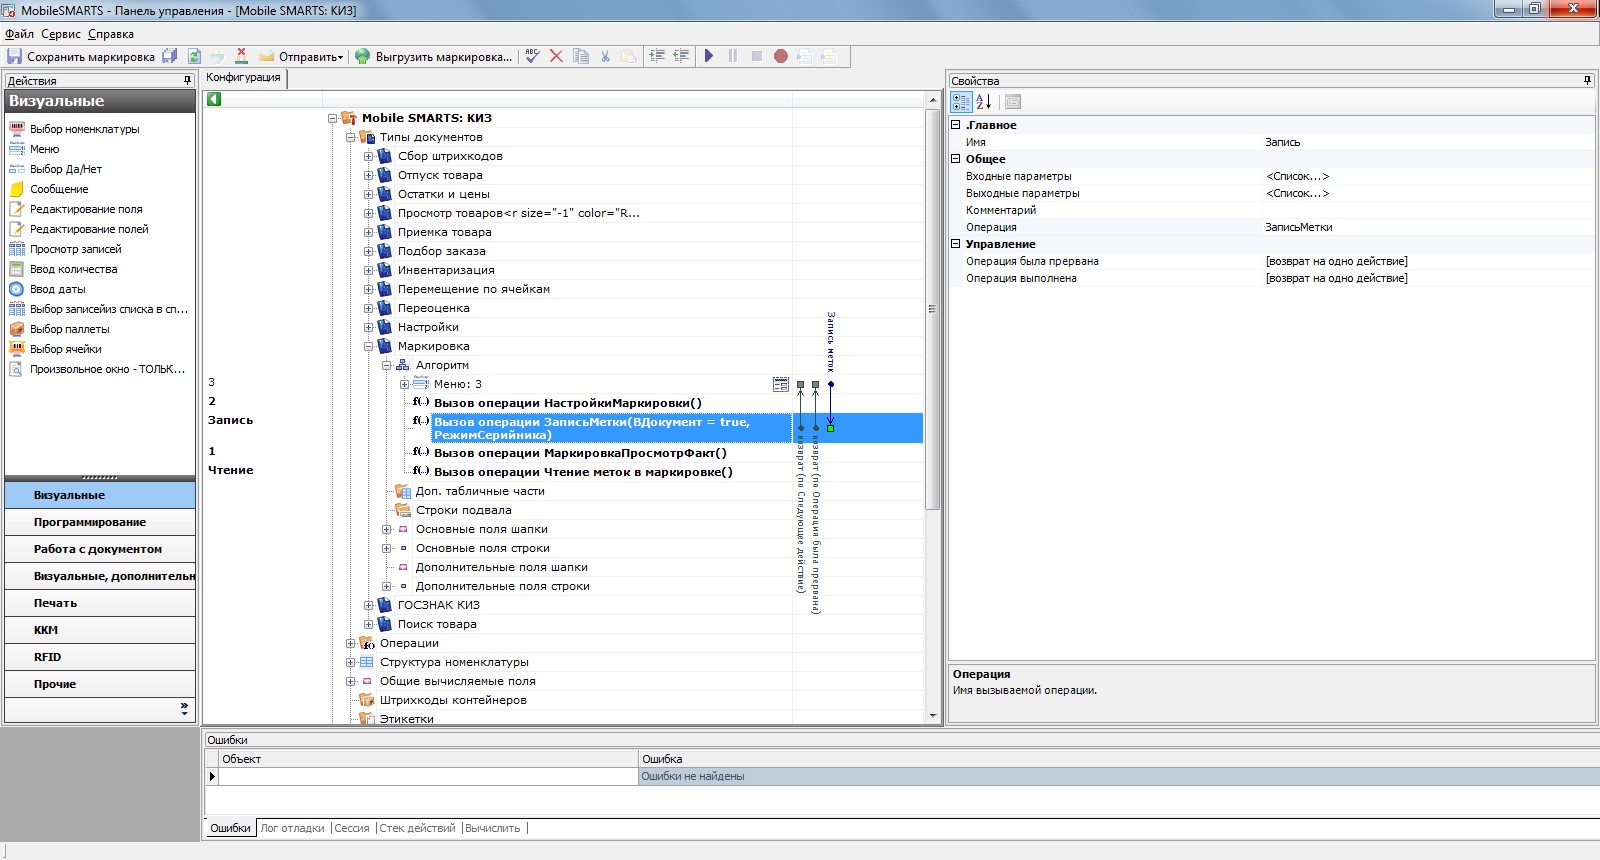Collapse the Алгоритм node

pyautogui.click(x=387, y=365)
